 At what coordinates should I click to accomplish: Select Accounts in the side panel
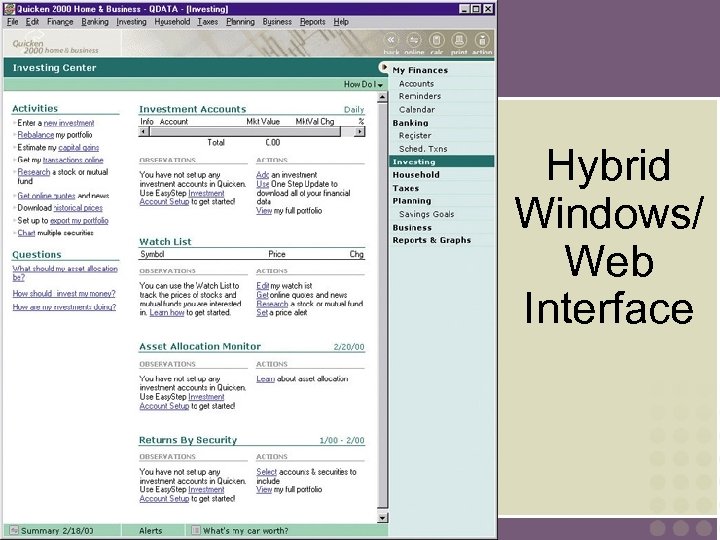(416, 84)
